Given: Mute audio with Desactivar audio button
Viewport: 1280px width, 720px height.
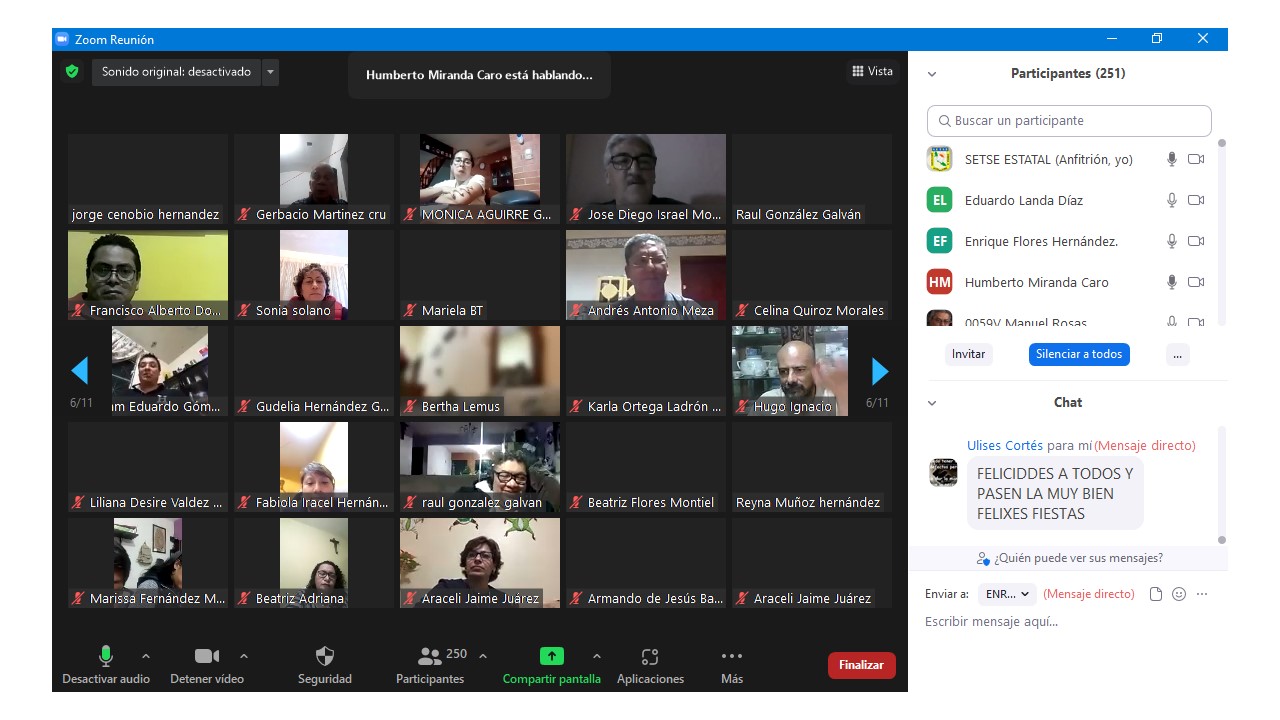Looking at the screenshot, I should [x=106, y=665].
